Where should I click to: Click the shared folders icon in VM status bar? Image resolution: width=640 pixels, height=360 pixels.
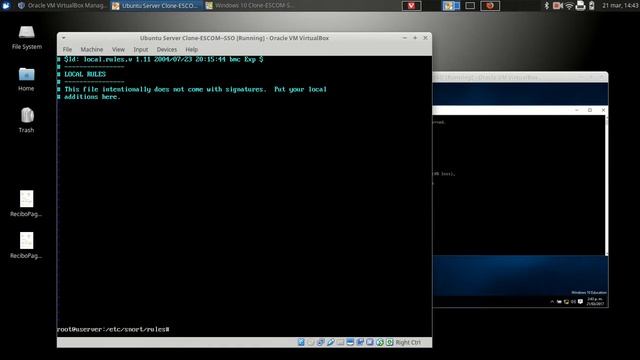(340, 342)
